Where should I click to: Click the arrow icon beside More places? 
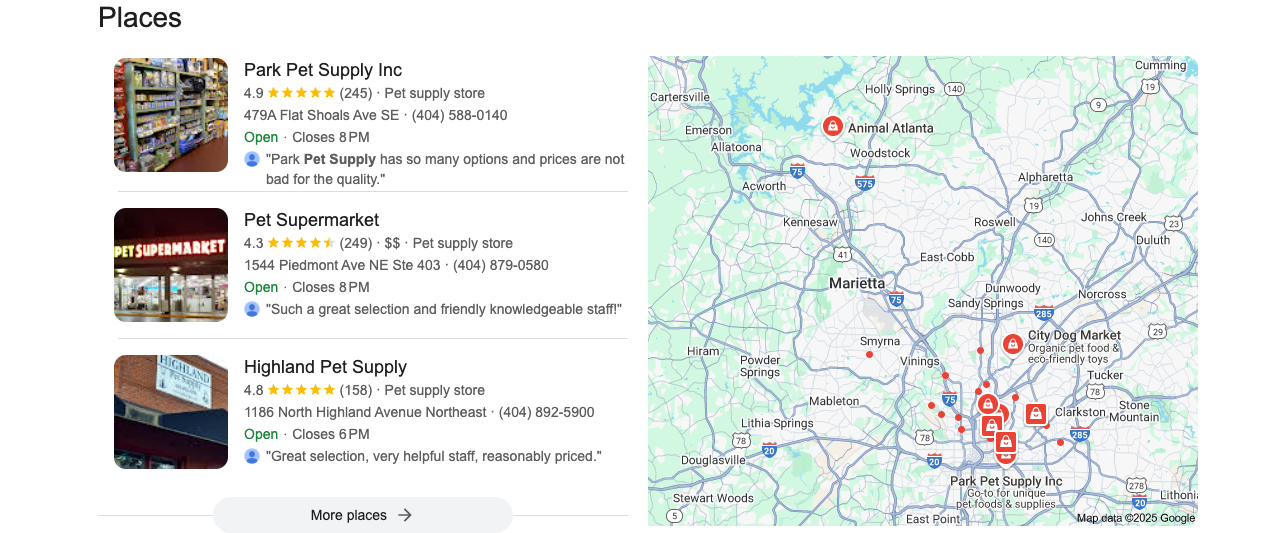[405, 515]
